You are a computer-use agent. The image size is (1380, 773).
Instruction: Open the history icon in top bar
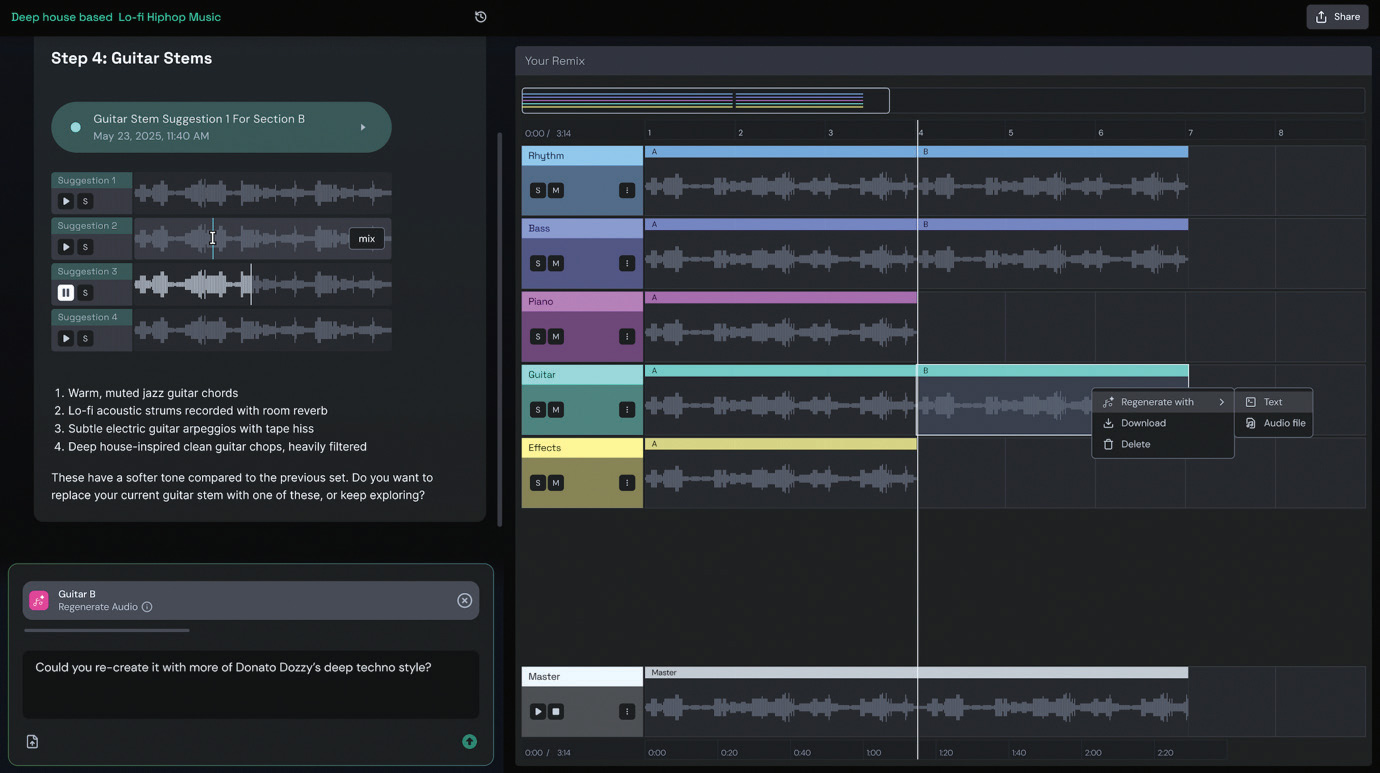click(481, 17)
